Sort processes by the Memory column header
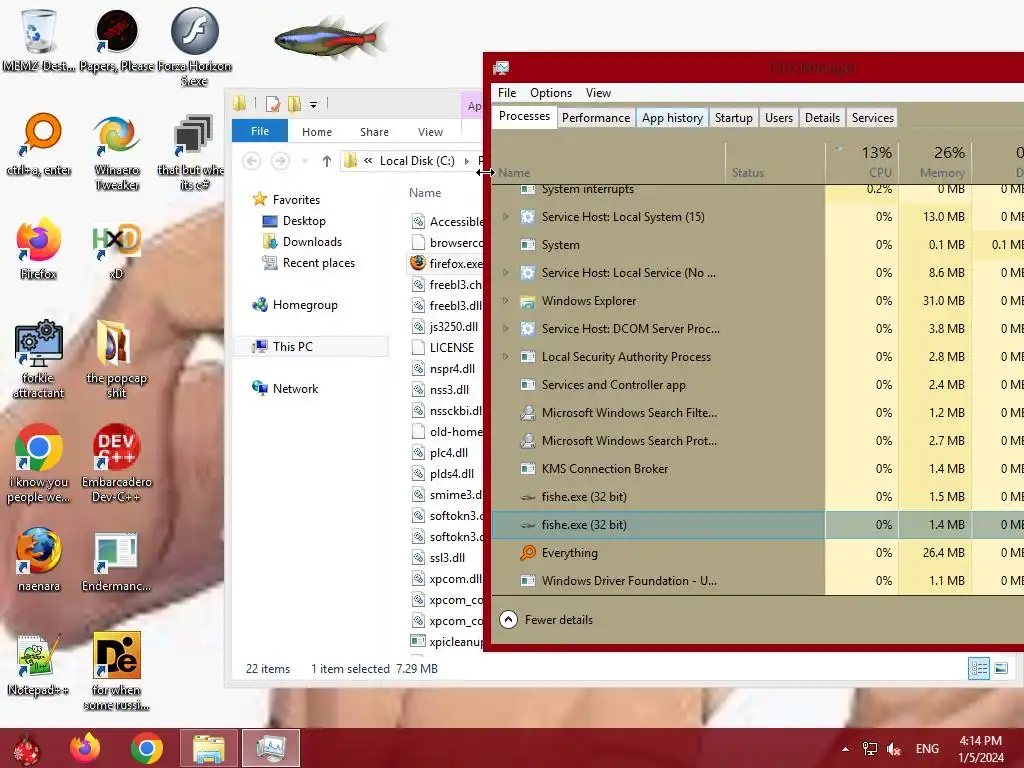This screenshot has height=768, width=1024. click(935, 162)
